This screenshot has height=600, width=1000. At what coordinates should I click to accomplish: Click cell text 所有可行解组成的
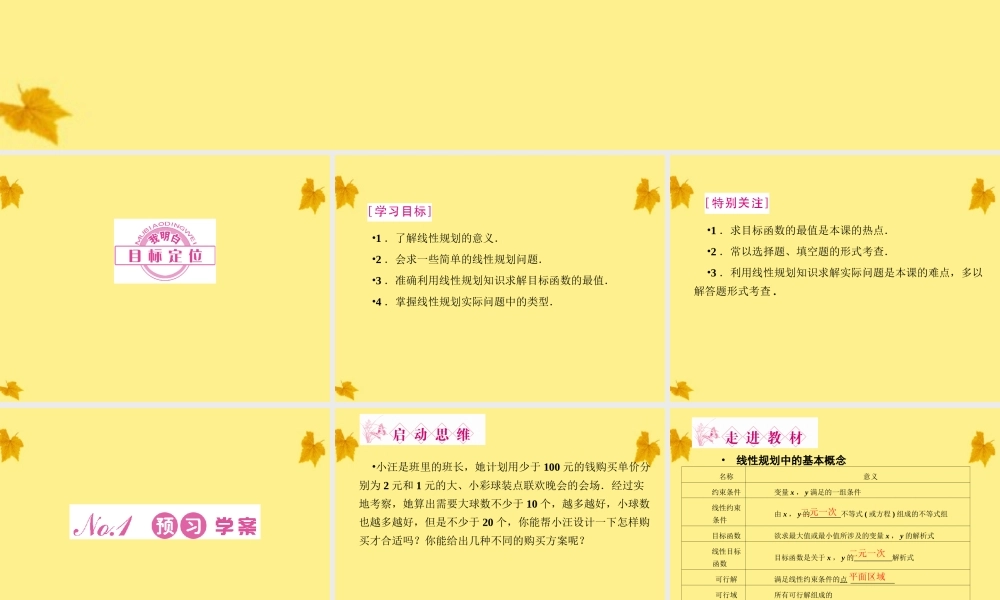pyautogui.click(x=803, y=595)
